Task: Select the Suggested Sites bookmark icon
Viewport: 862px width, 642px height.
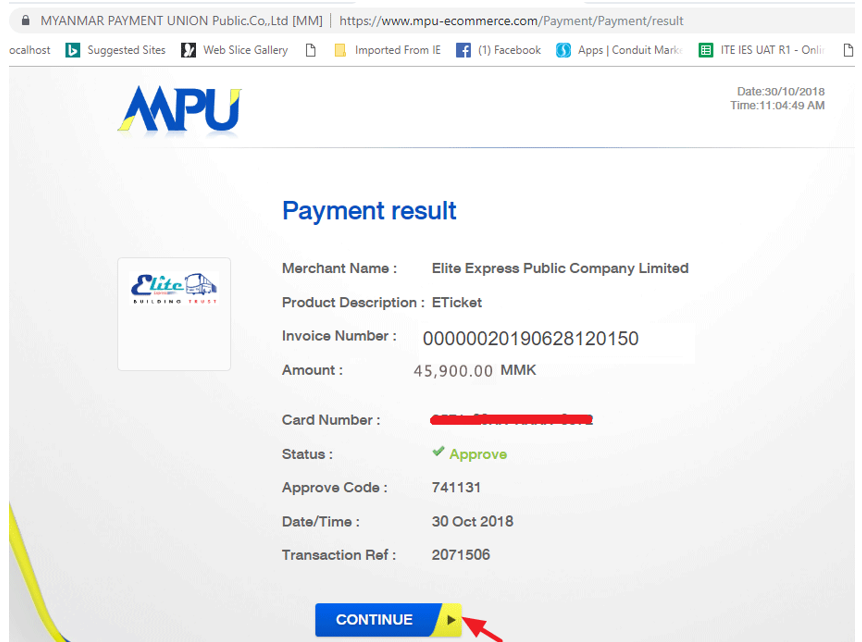Action: pyautogui.click(x=71, y=49)
